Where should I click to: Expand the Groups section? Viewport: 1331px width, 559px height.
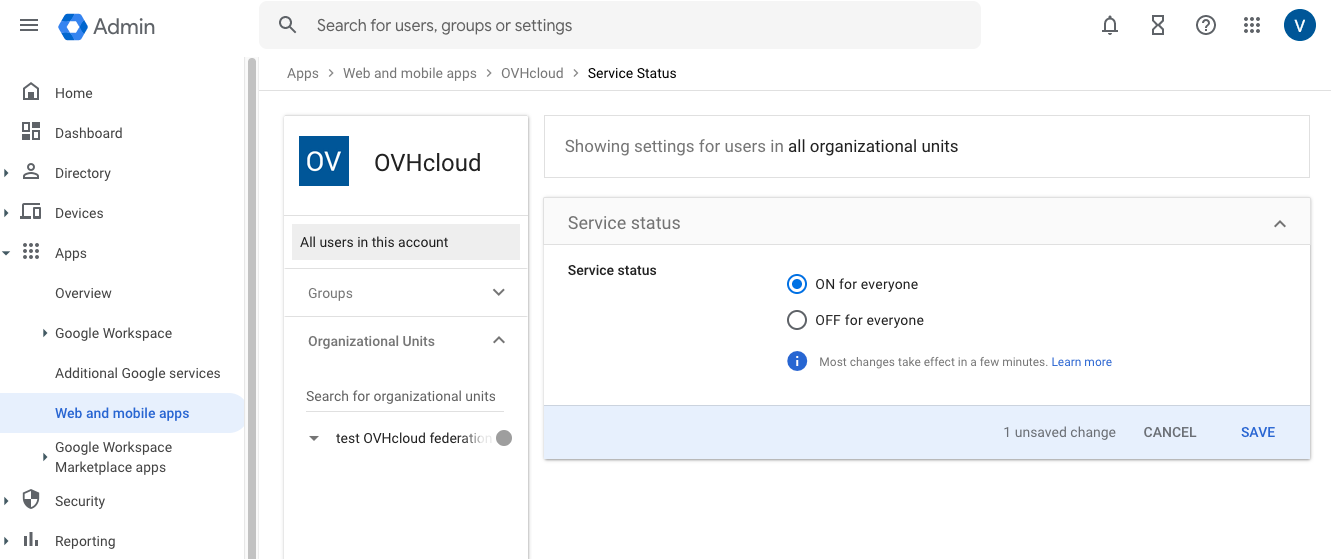499,293
